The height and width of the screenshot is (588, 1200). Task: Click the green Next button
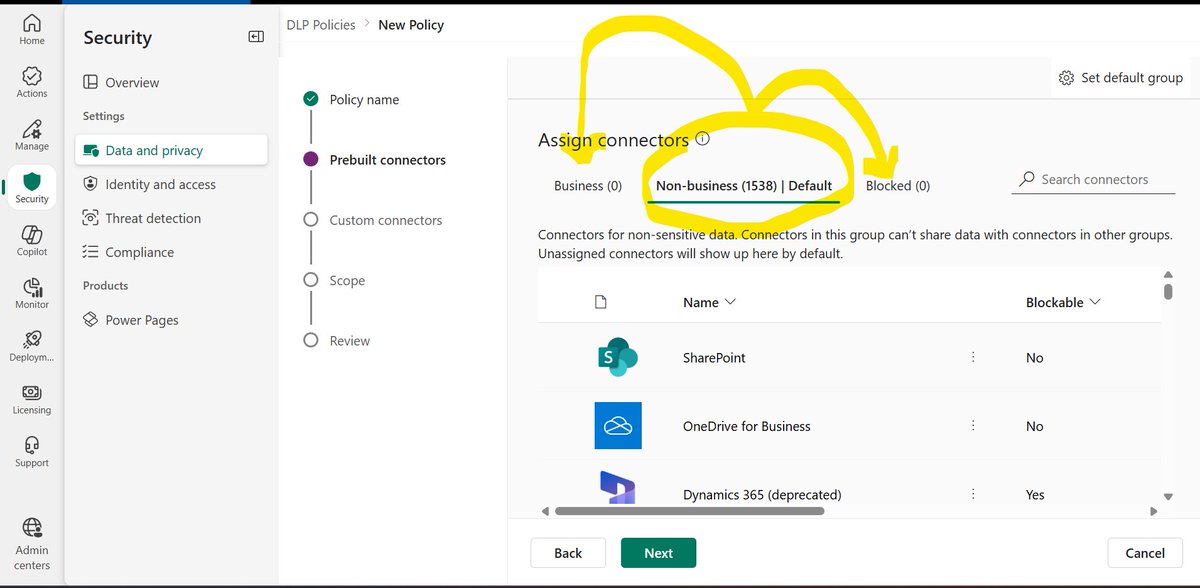658,553
